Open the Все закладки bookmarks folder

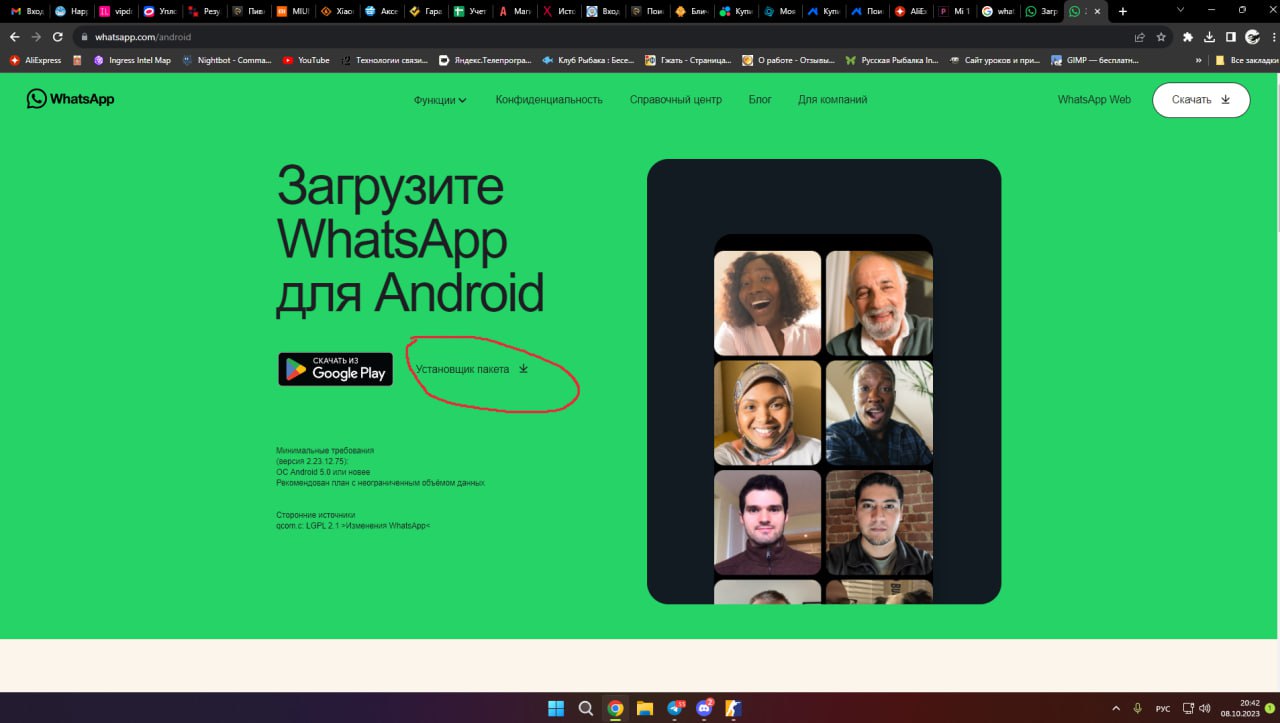[1246, 60]
